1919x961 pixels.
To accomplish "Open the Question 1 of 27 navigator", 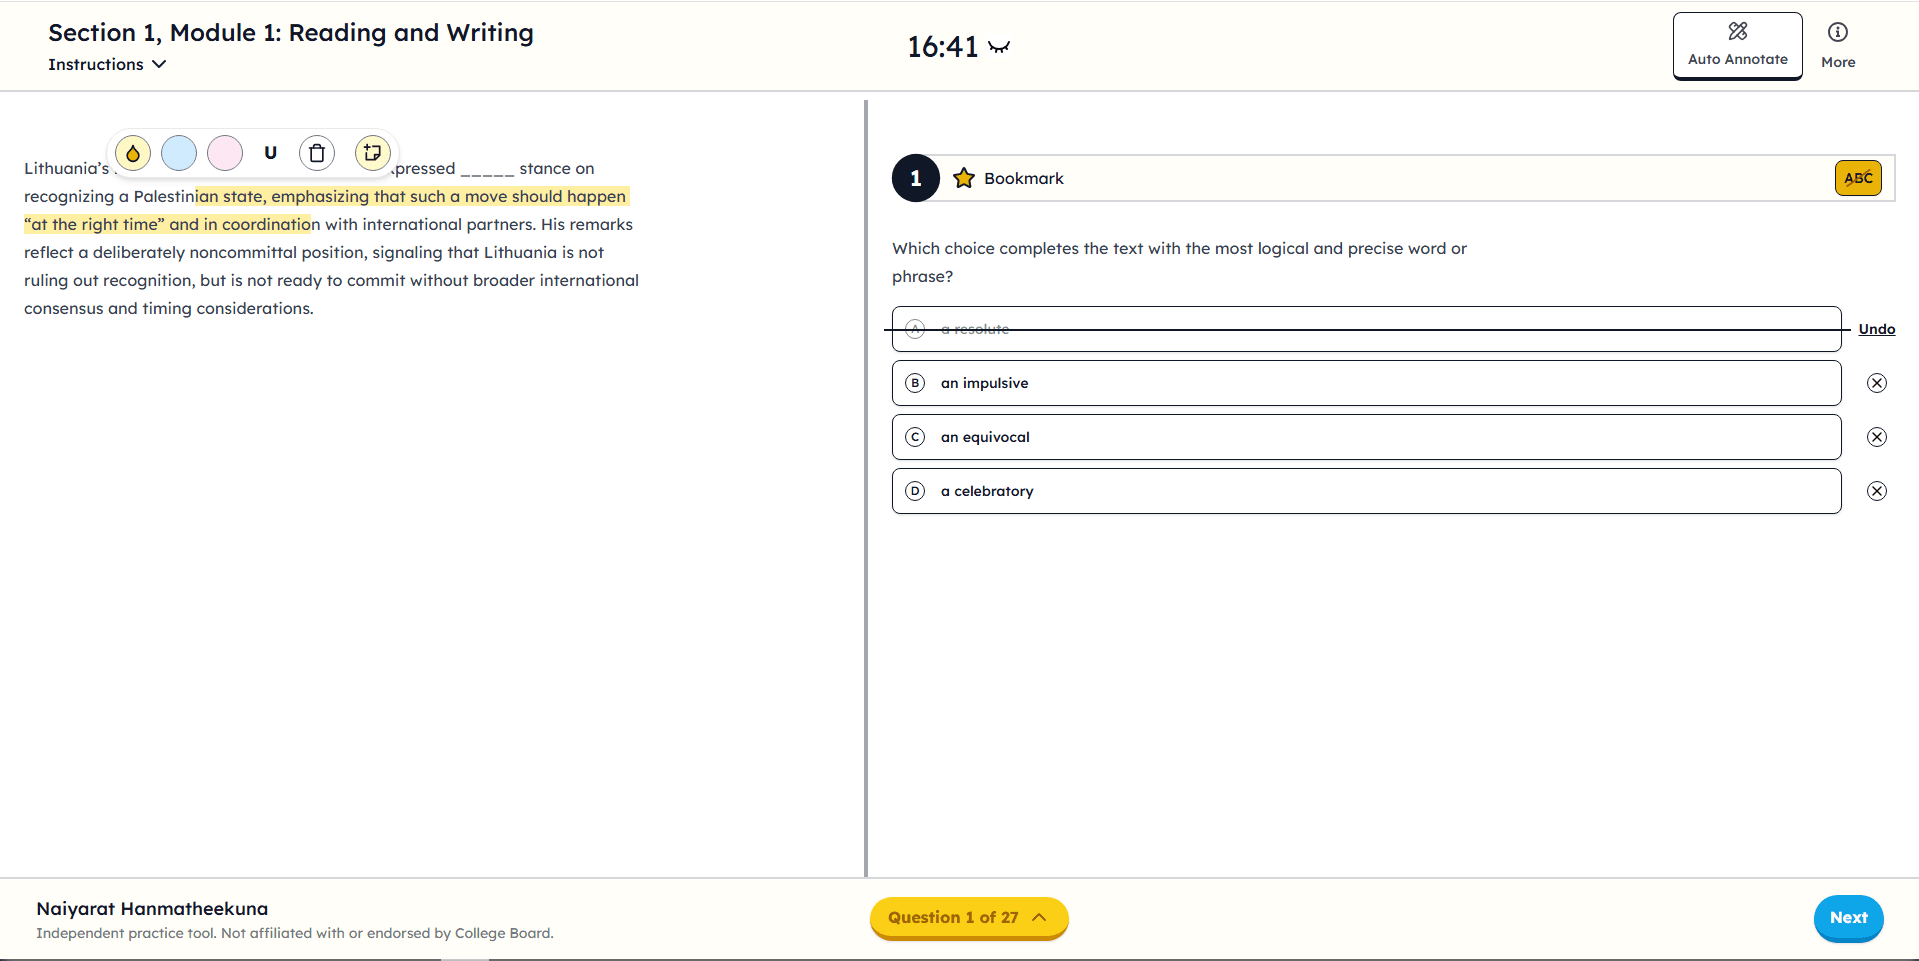I will [968, 917].
